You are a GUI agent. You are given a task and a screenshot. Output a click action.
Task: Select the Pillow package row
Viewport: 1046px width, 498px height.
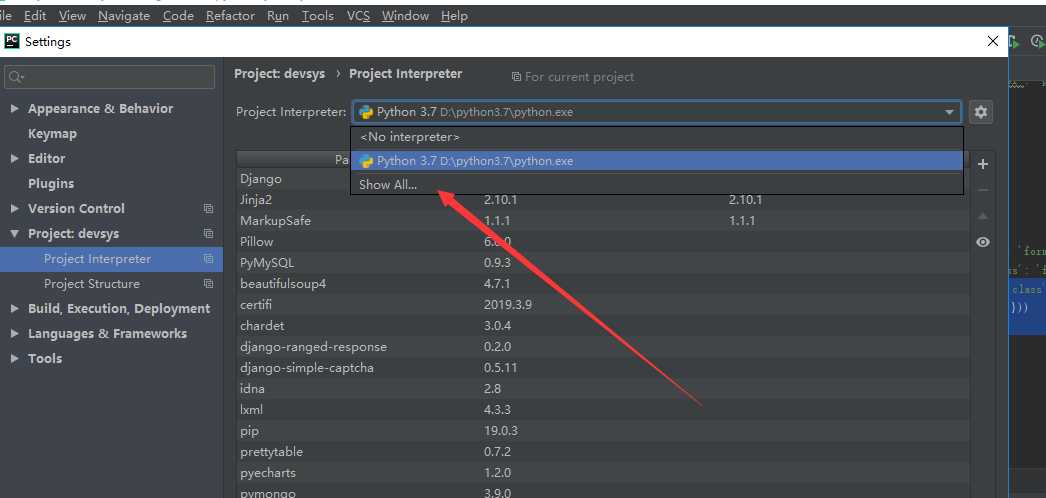coord(603,241)
